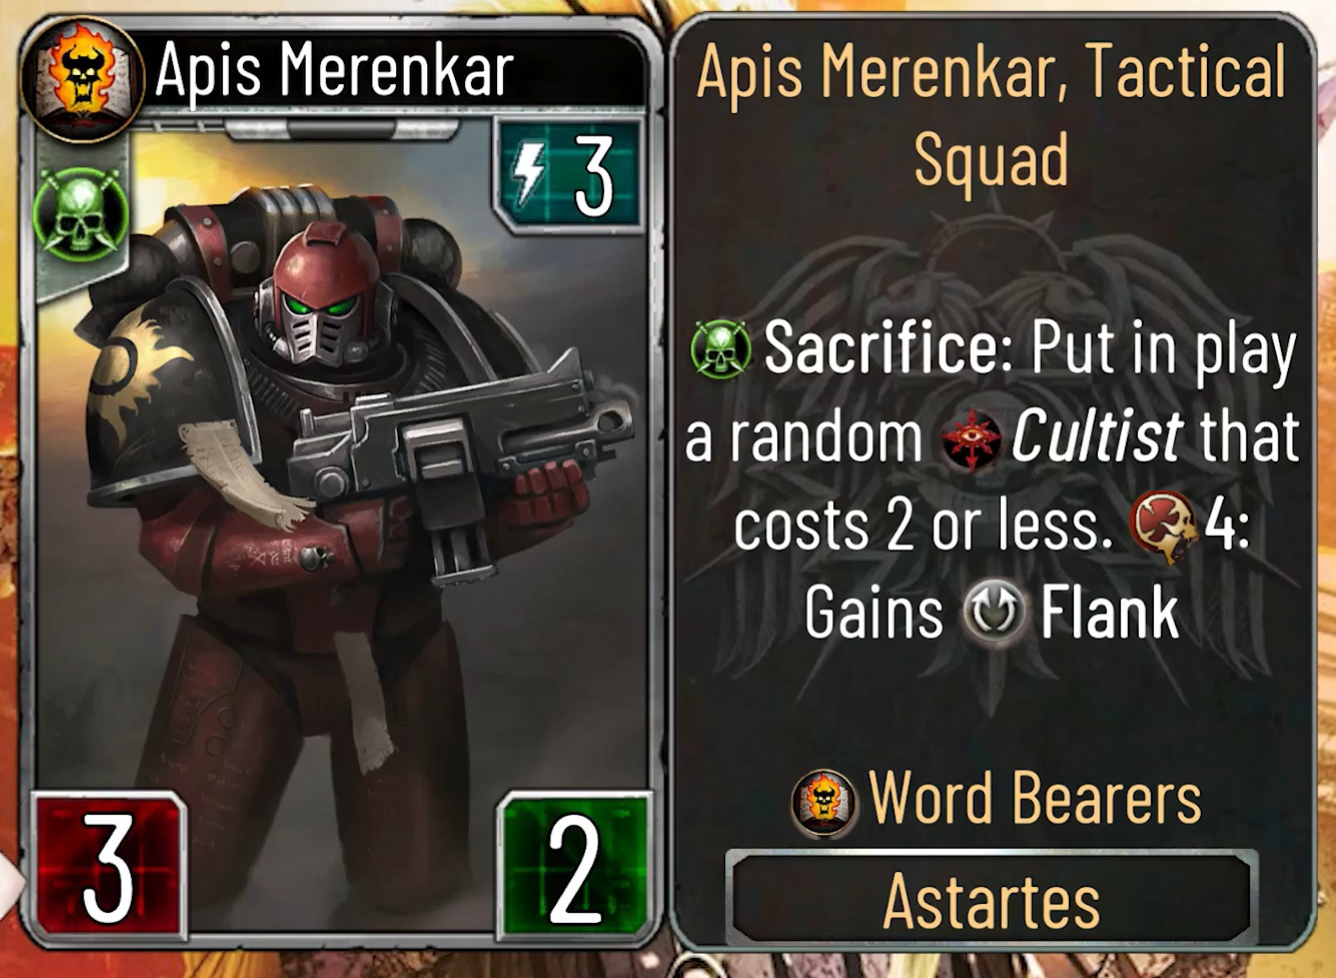Viewport: 1336px width, 978px height.
Task: Click the red skull icon before 4
Action: point(1163,525)
